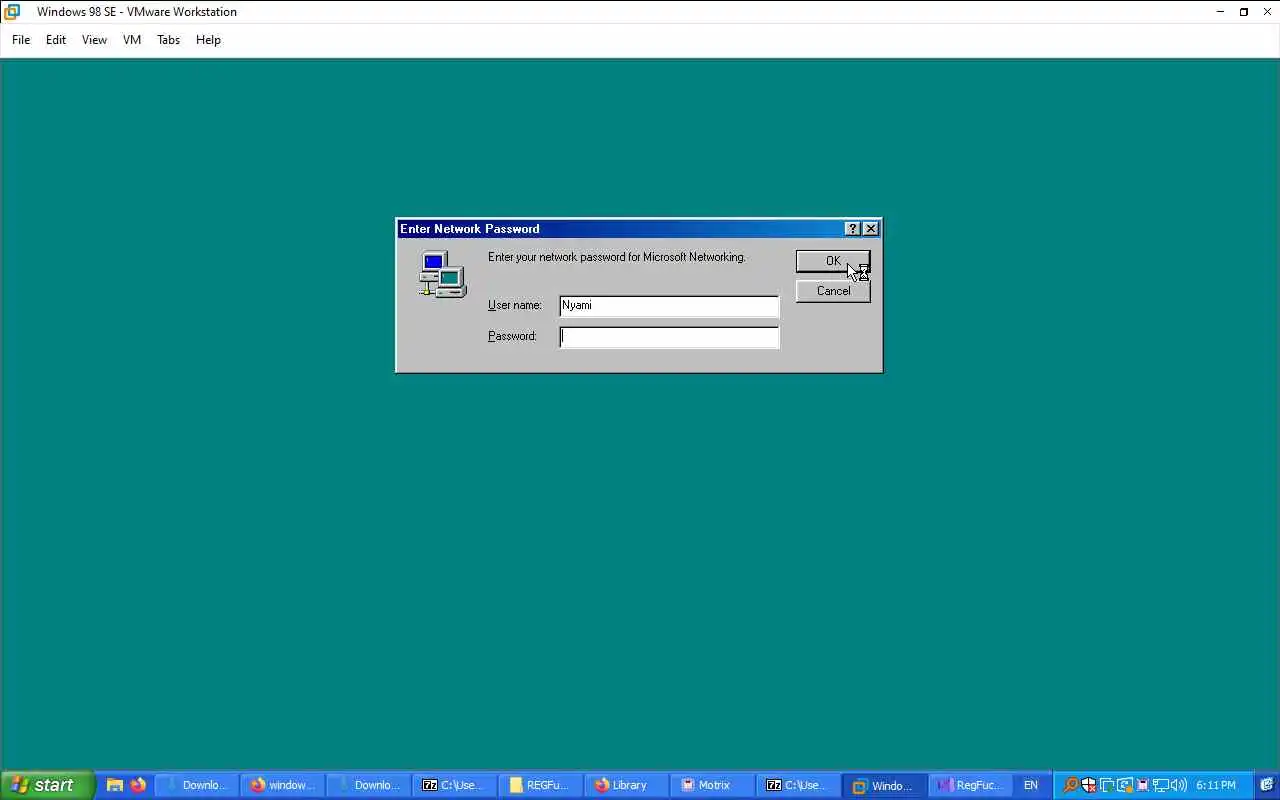Launch file explorer from quick launch
Viewport: 1280px width, 800px height.
(115, 785)
